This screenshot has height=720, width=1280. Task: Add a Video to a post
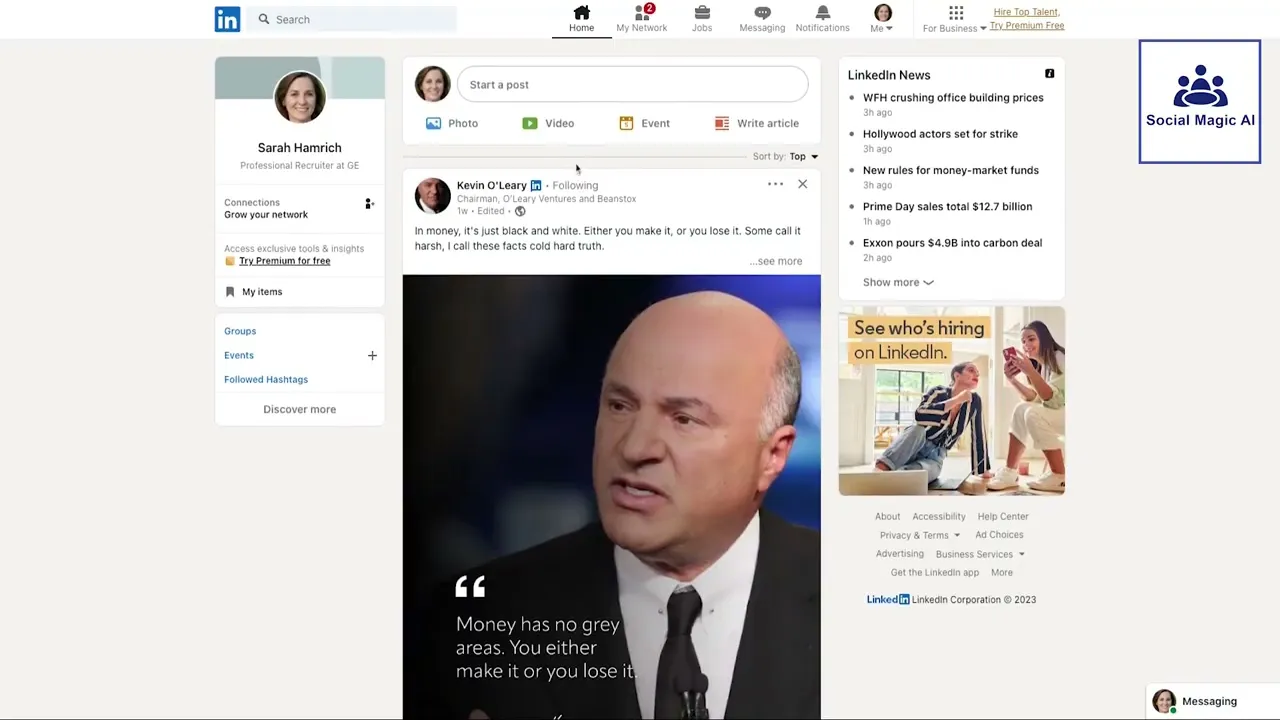[x=548, y=123]
